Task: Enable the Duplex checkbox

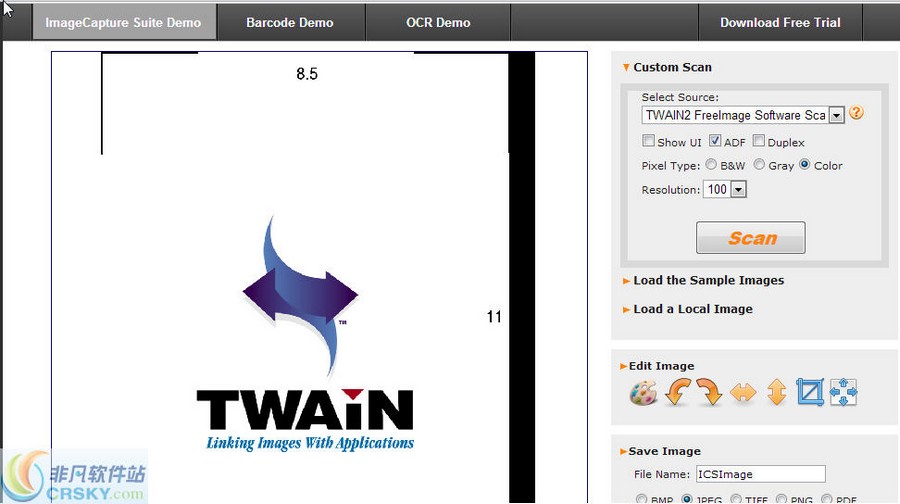Action: coord(759,141)
